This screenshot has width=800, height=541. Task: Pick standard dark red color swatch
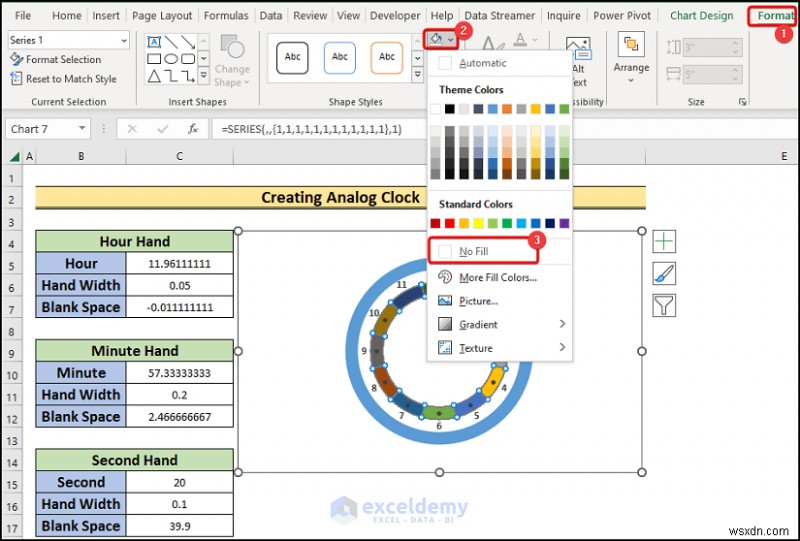435,223
